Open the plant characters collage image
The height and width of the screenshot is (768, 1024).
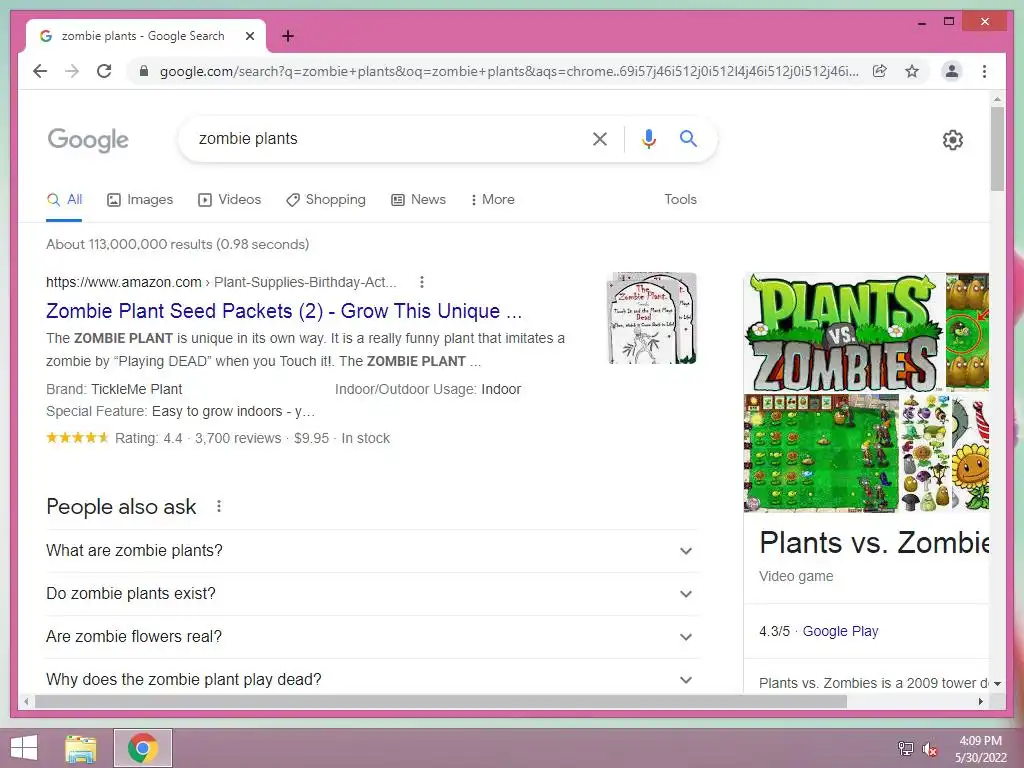pos(926,453)
